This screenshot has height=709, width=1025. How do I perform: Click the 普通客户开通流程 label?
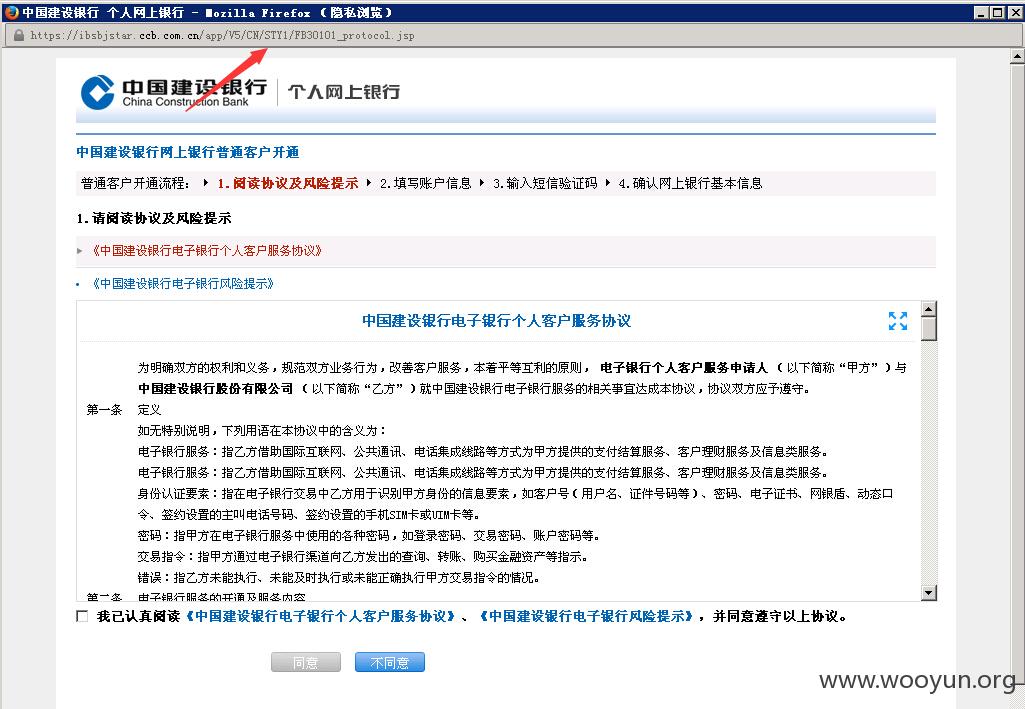tap(135, 184)
